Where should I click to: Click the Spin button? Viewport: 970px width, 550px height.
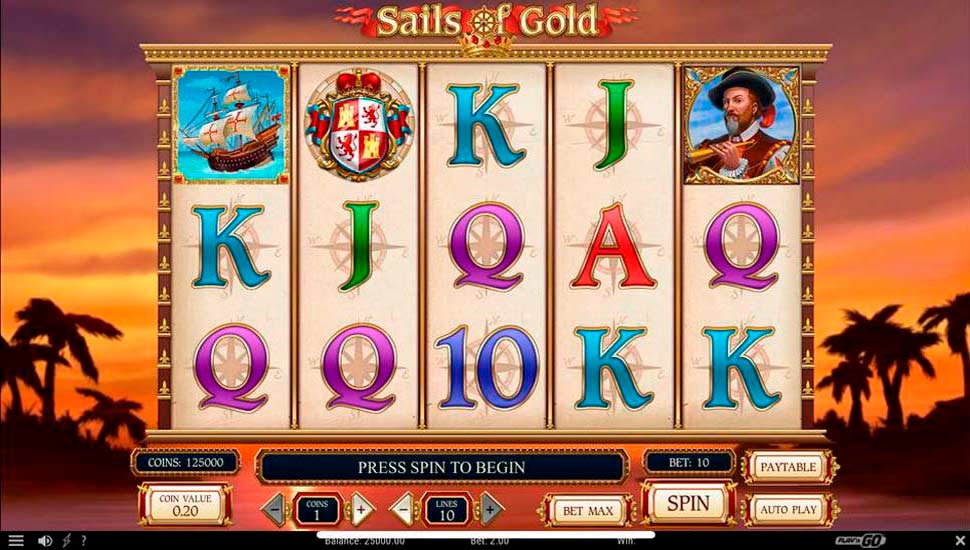[x=689, y=503]
